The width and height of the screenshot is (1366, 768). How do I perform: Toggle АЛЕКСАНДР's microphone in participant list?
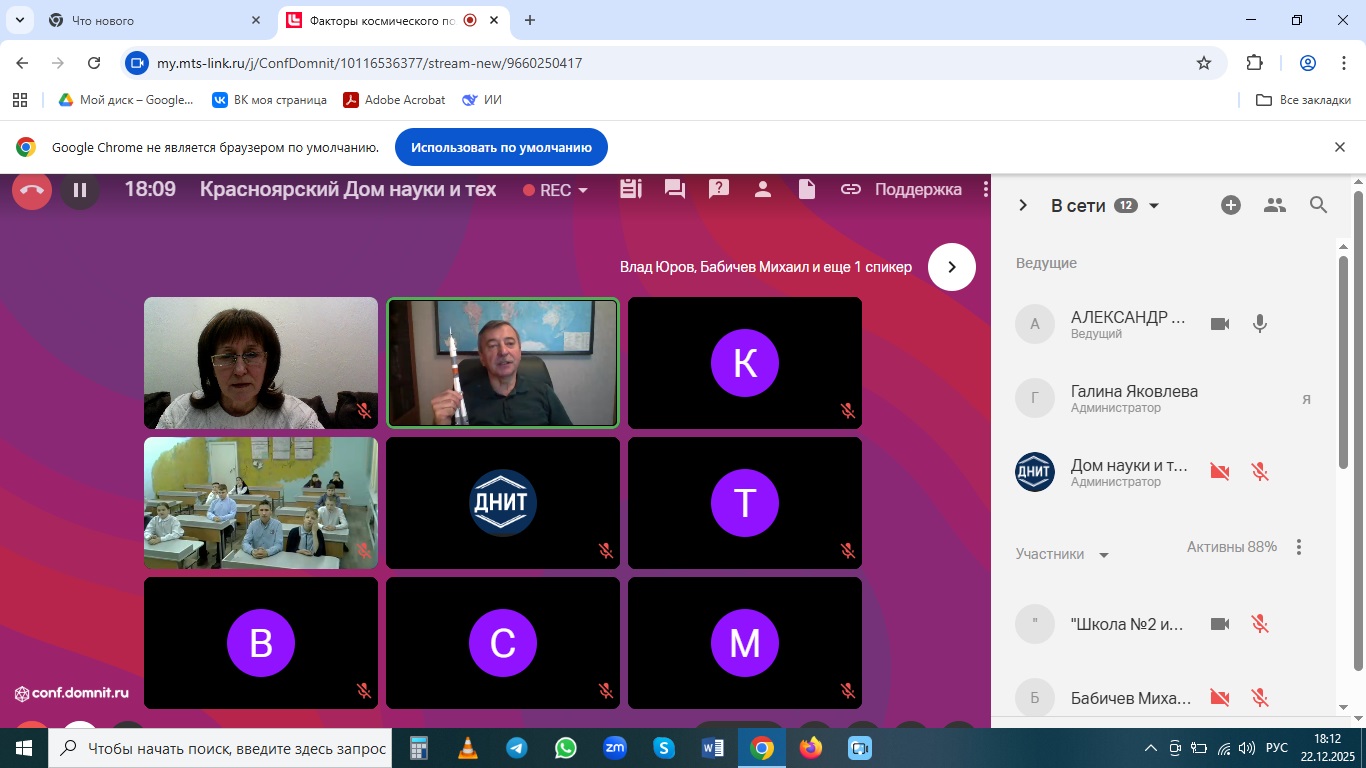click(1260, 324)
